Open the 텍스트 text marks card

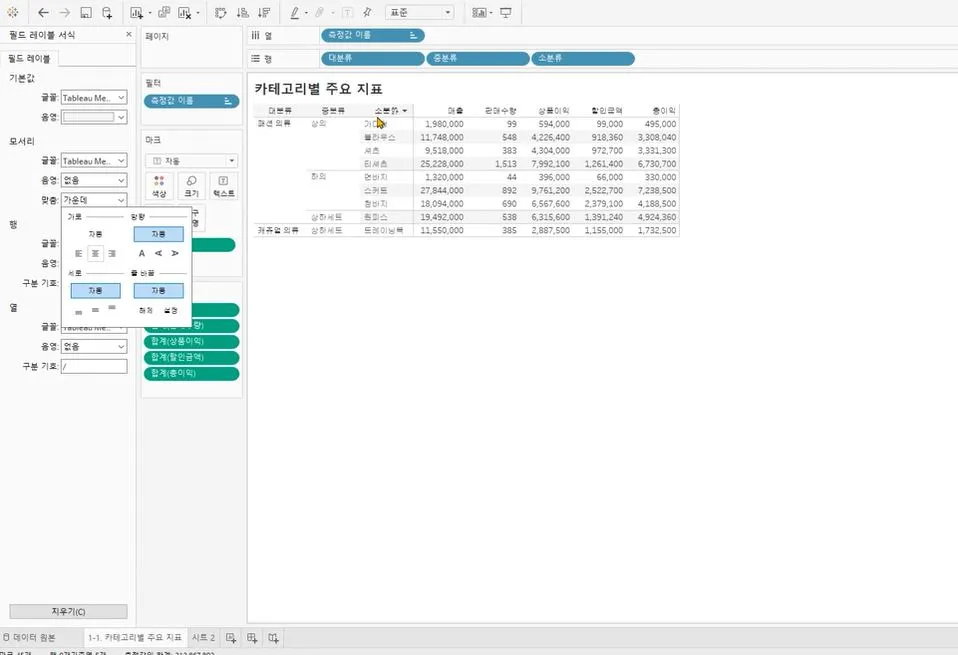[224, 186]
